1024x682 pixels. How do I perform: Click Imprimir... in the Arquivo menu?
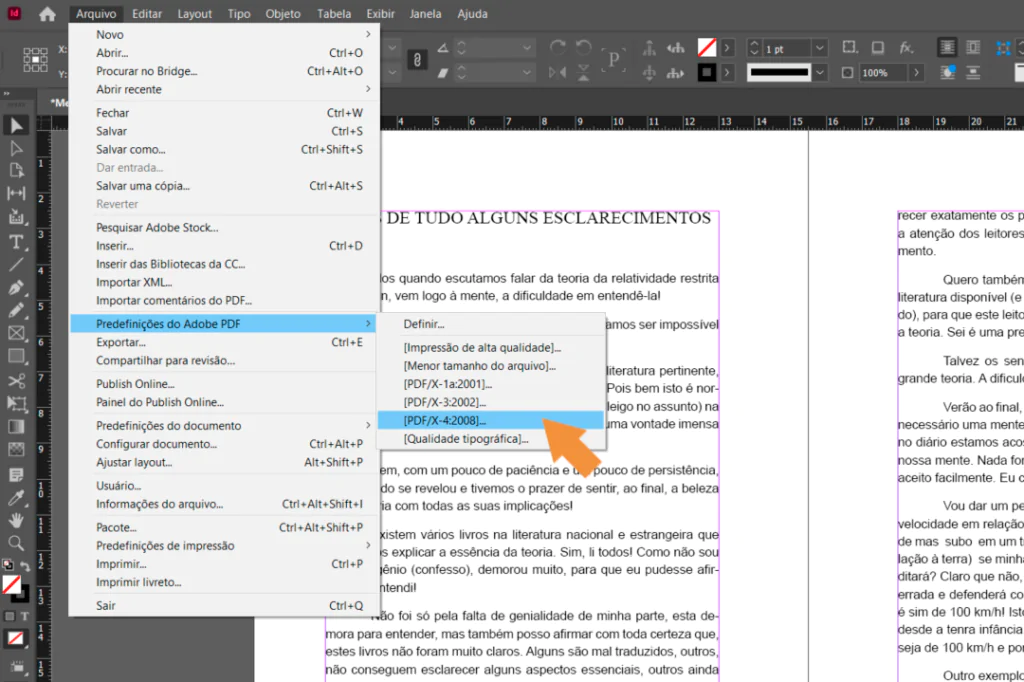[224, 564]
